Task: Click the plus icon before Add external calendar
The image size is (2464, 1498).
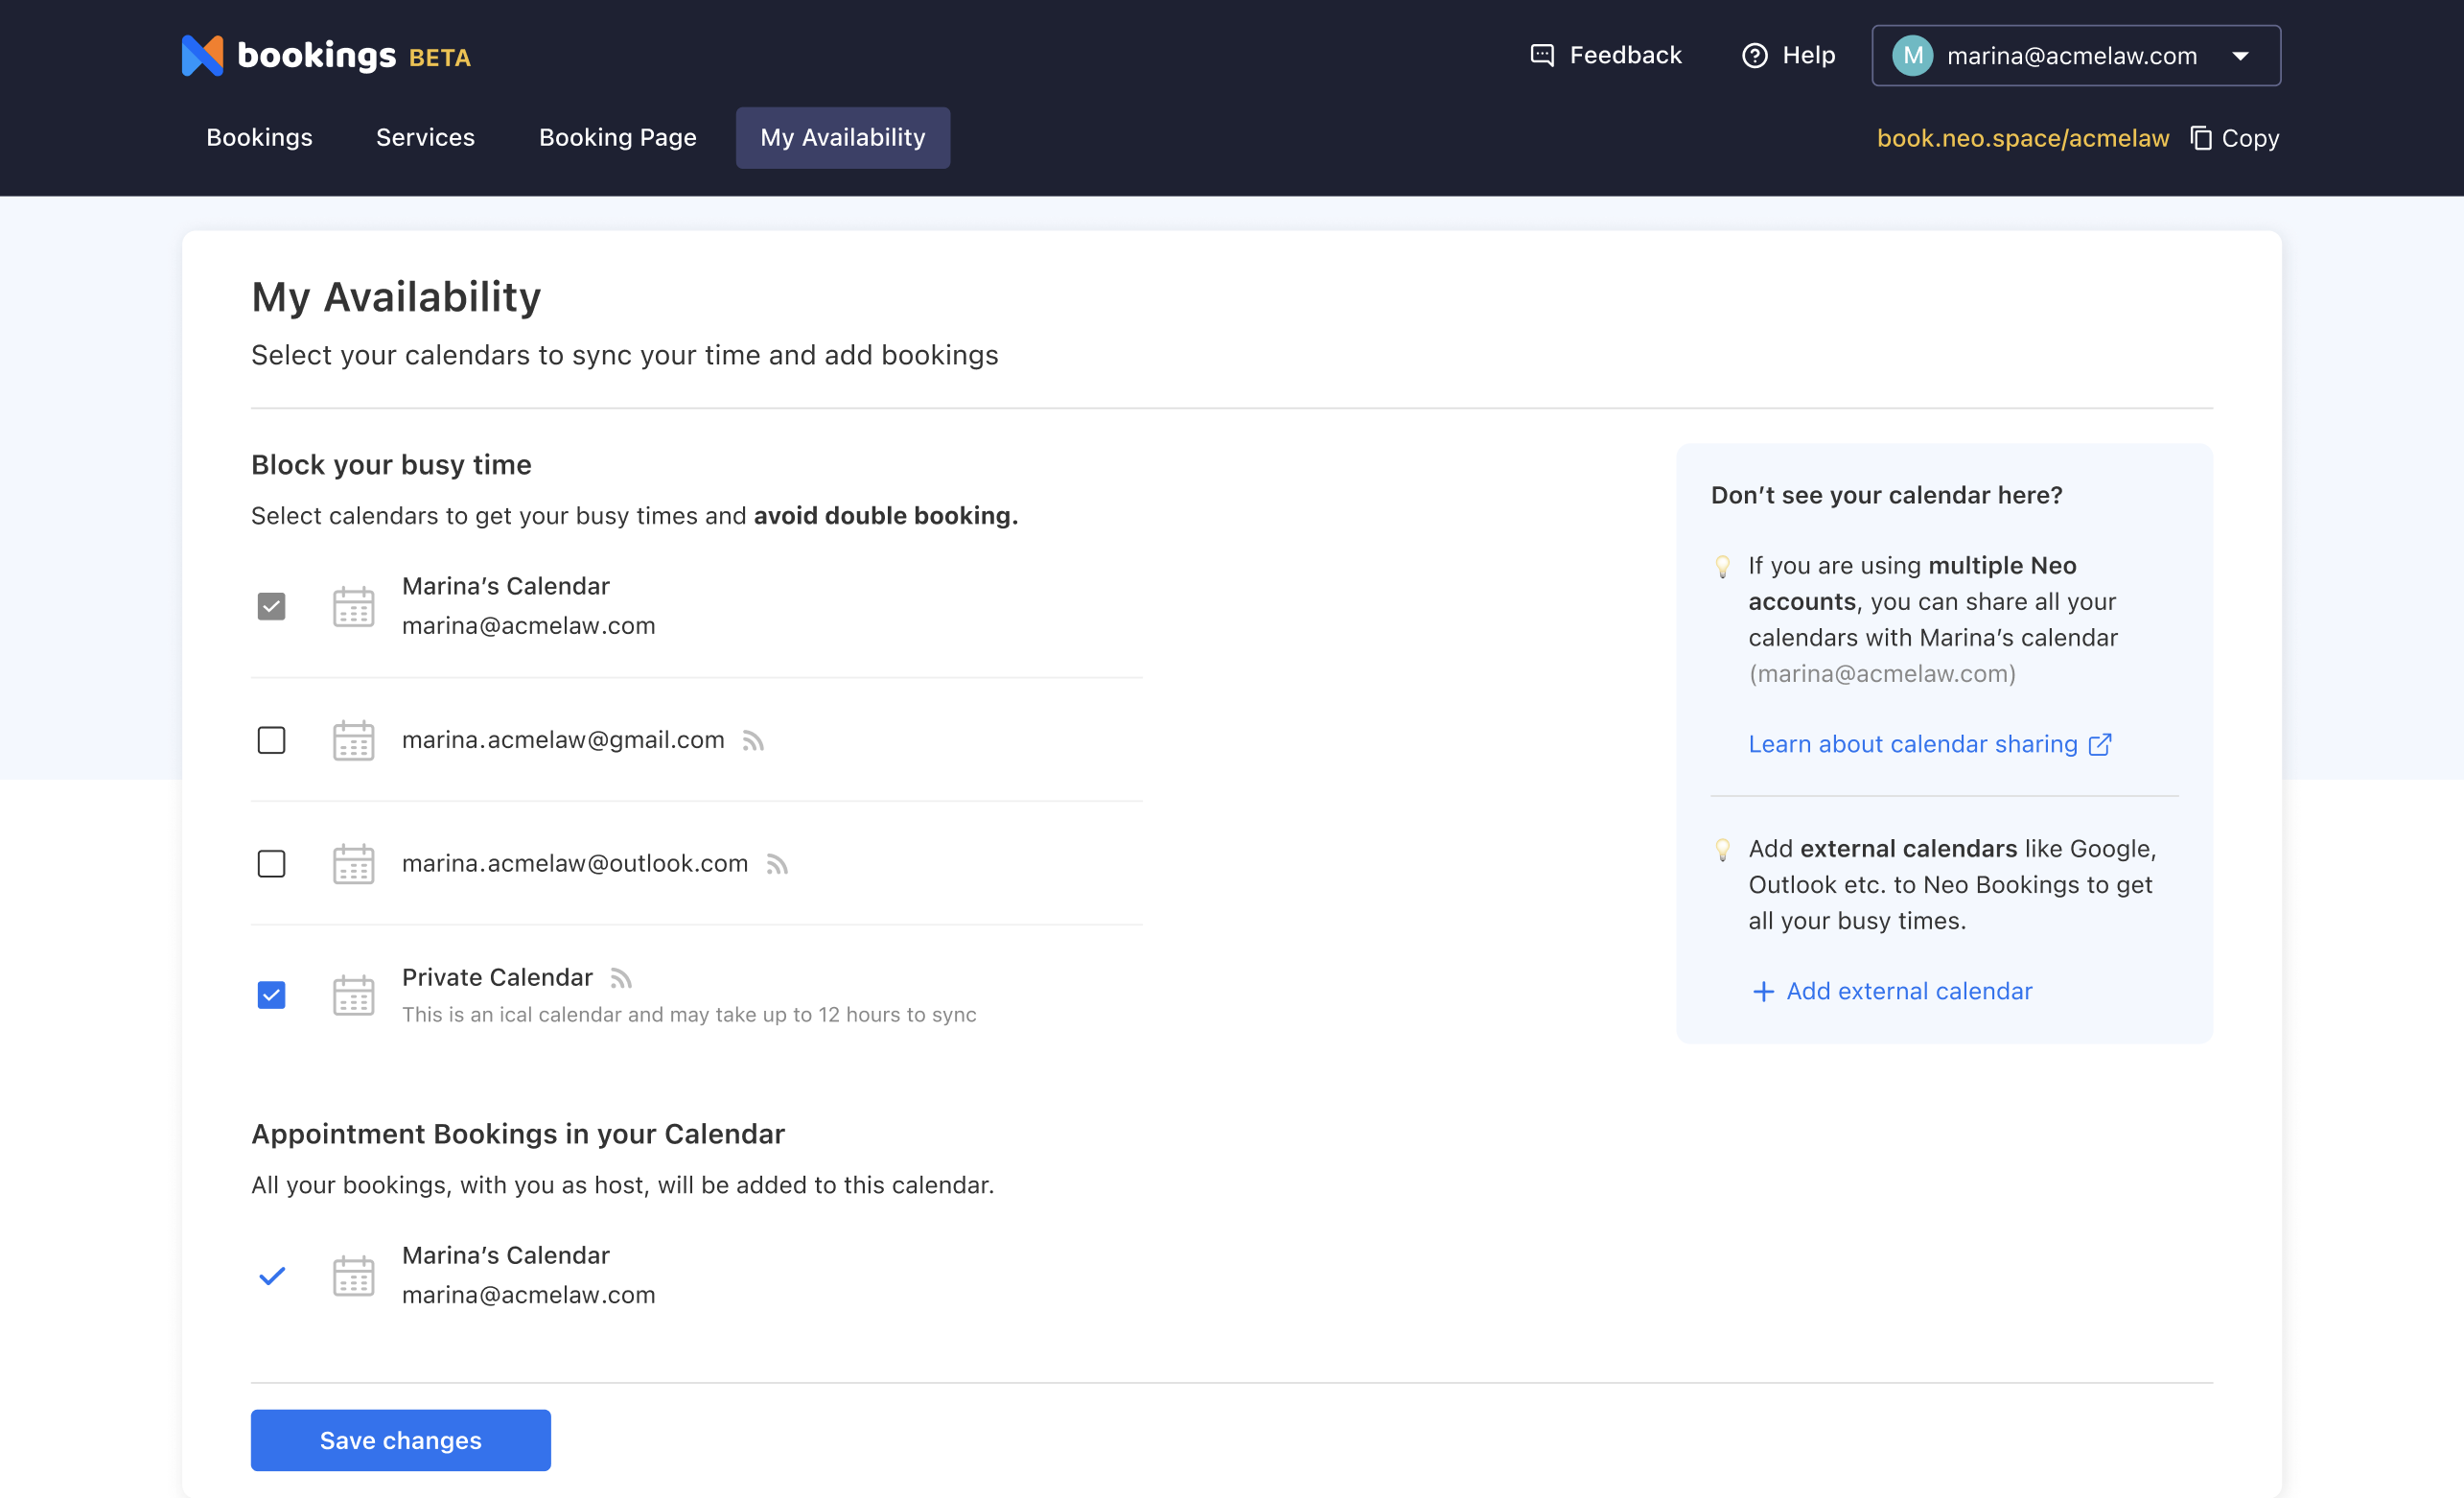Action: (1764, 991)
